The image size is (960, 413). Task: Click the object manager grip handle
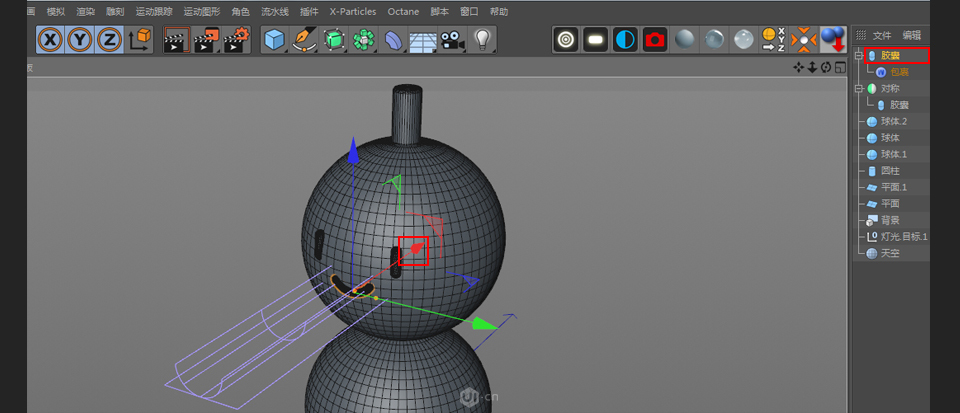point(861,35)
